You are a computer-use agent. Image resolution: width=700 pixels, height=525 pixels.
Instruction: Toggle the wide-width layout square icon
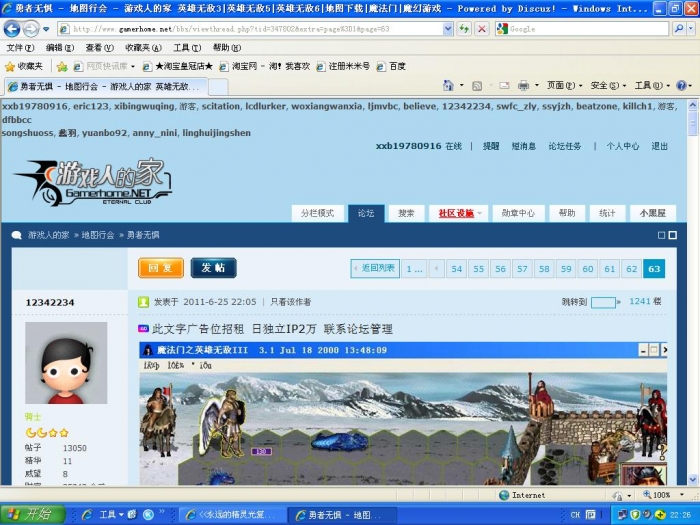tap(672, 235)
